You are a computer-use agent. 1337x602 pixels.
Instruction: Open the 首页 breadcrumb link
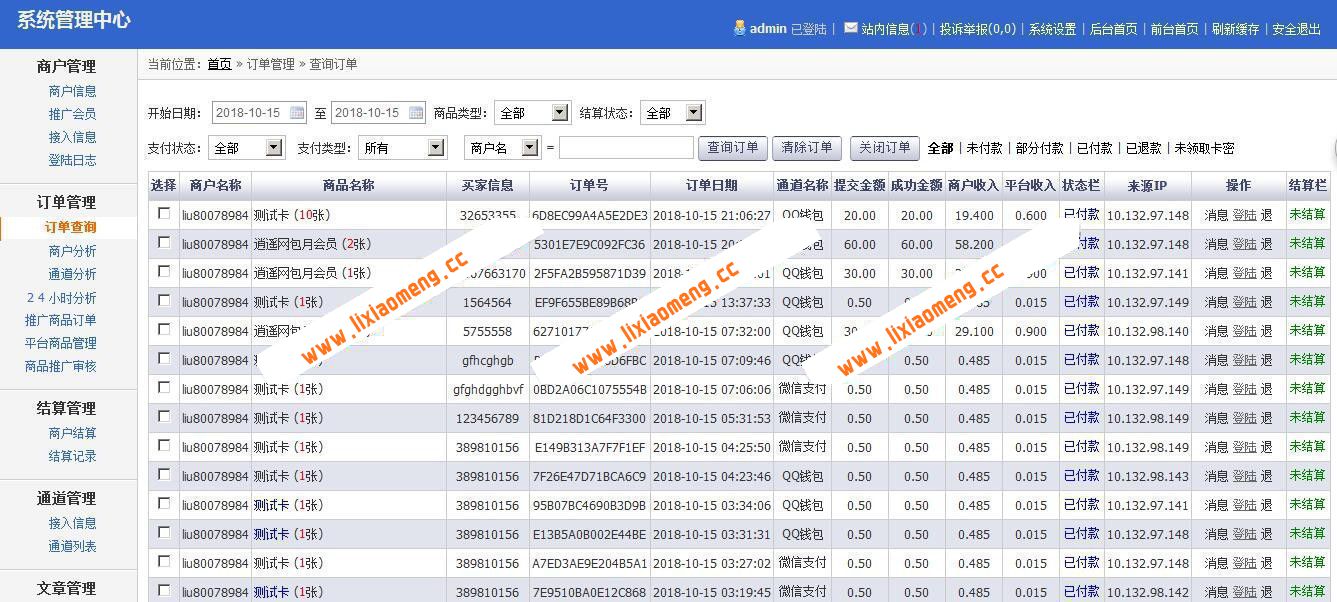click(220, 63)
